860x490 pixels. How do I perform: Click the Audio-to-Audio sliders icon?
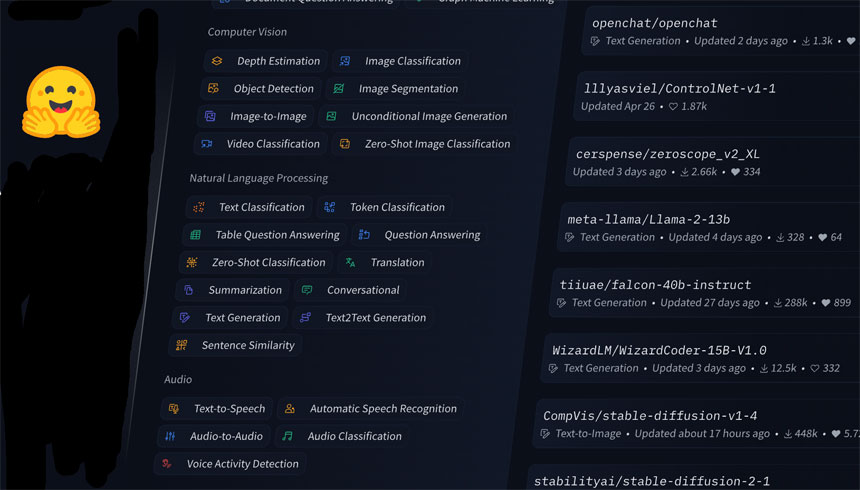pos(170,436)
